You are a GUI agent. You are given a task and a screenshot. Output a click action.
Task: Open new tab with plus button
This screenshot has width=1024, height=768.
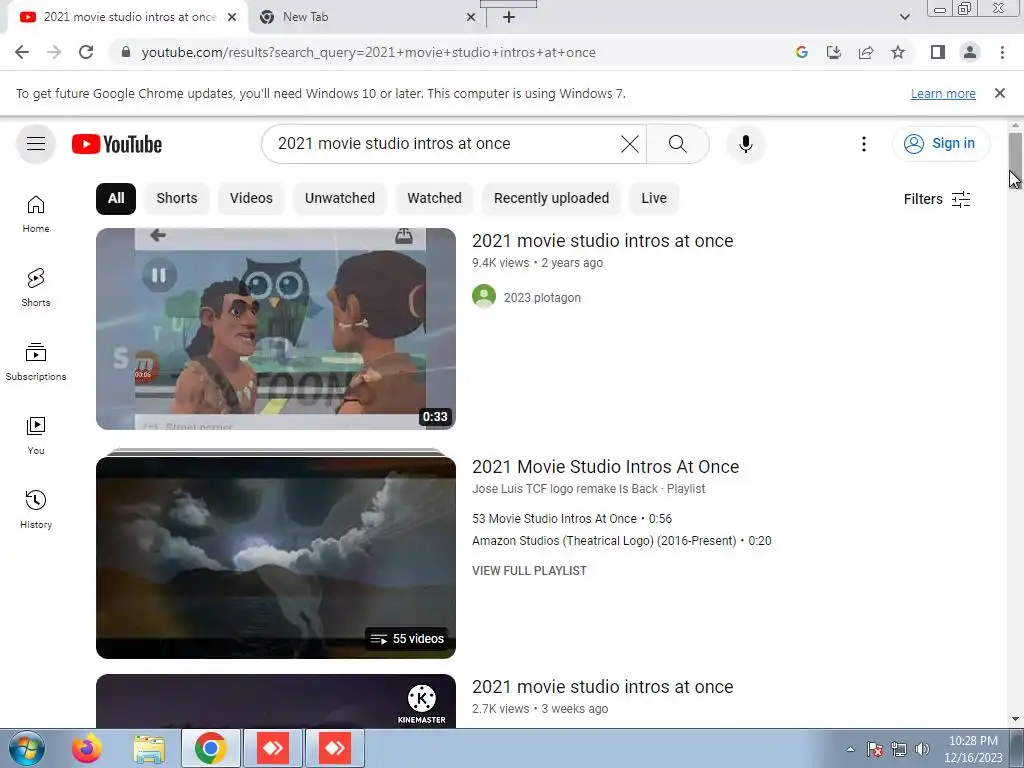point(509,17)
